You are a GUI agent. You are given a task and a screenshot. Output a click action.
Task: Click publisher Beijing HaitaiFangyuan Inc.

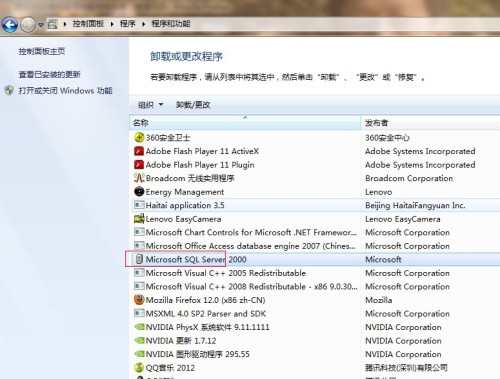(415, 205)
